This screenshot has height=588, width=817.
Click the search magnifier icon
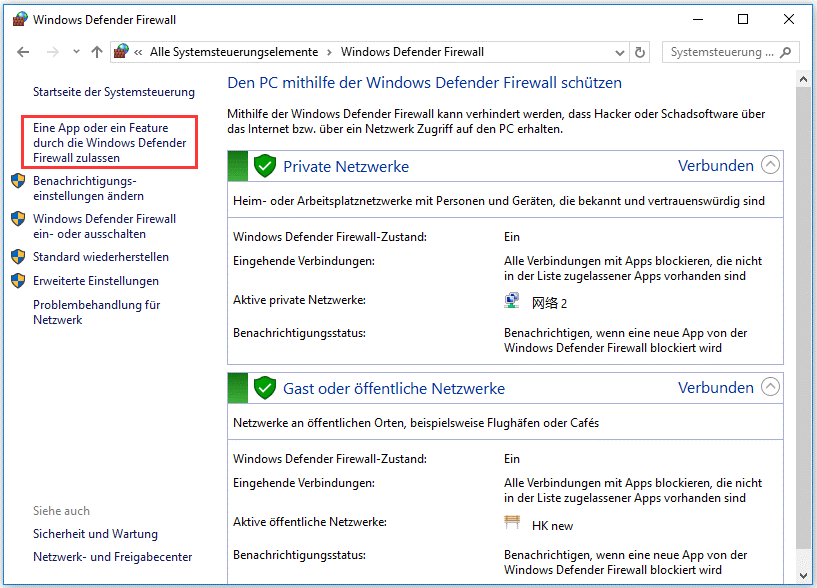pyautogui.click(x=786, y=52)
